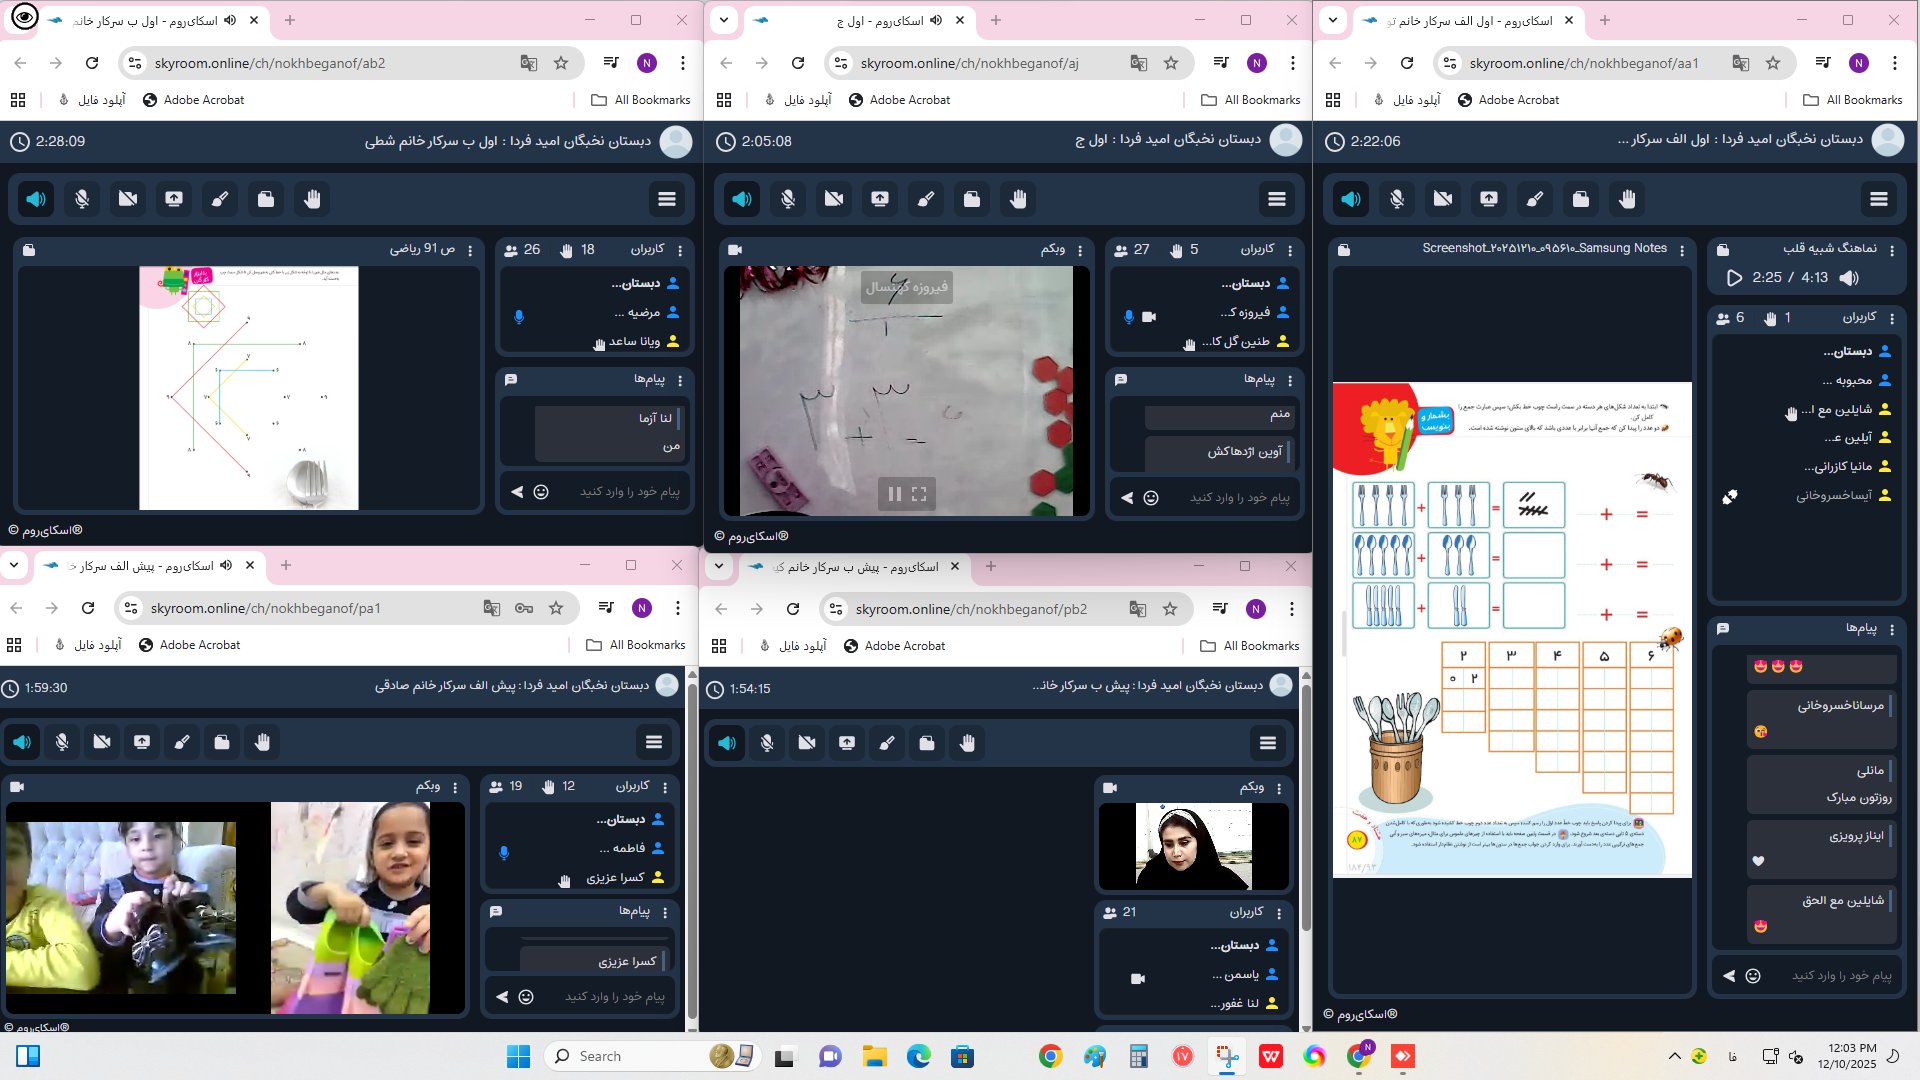Screen dimensions: 1920x1080
Task: Open All Bookmarks in pb2 window
Action: coord(1250,646)
